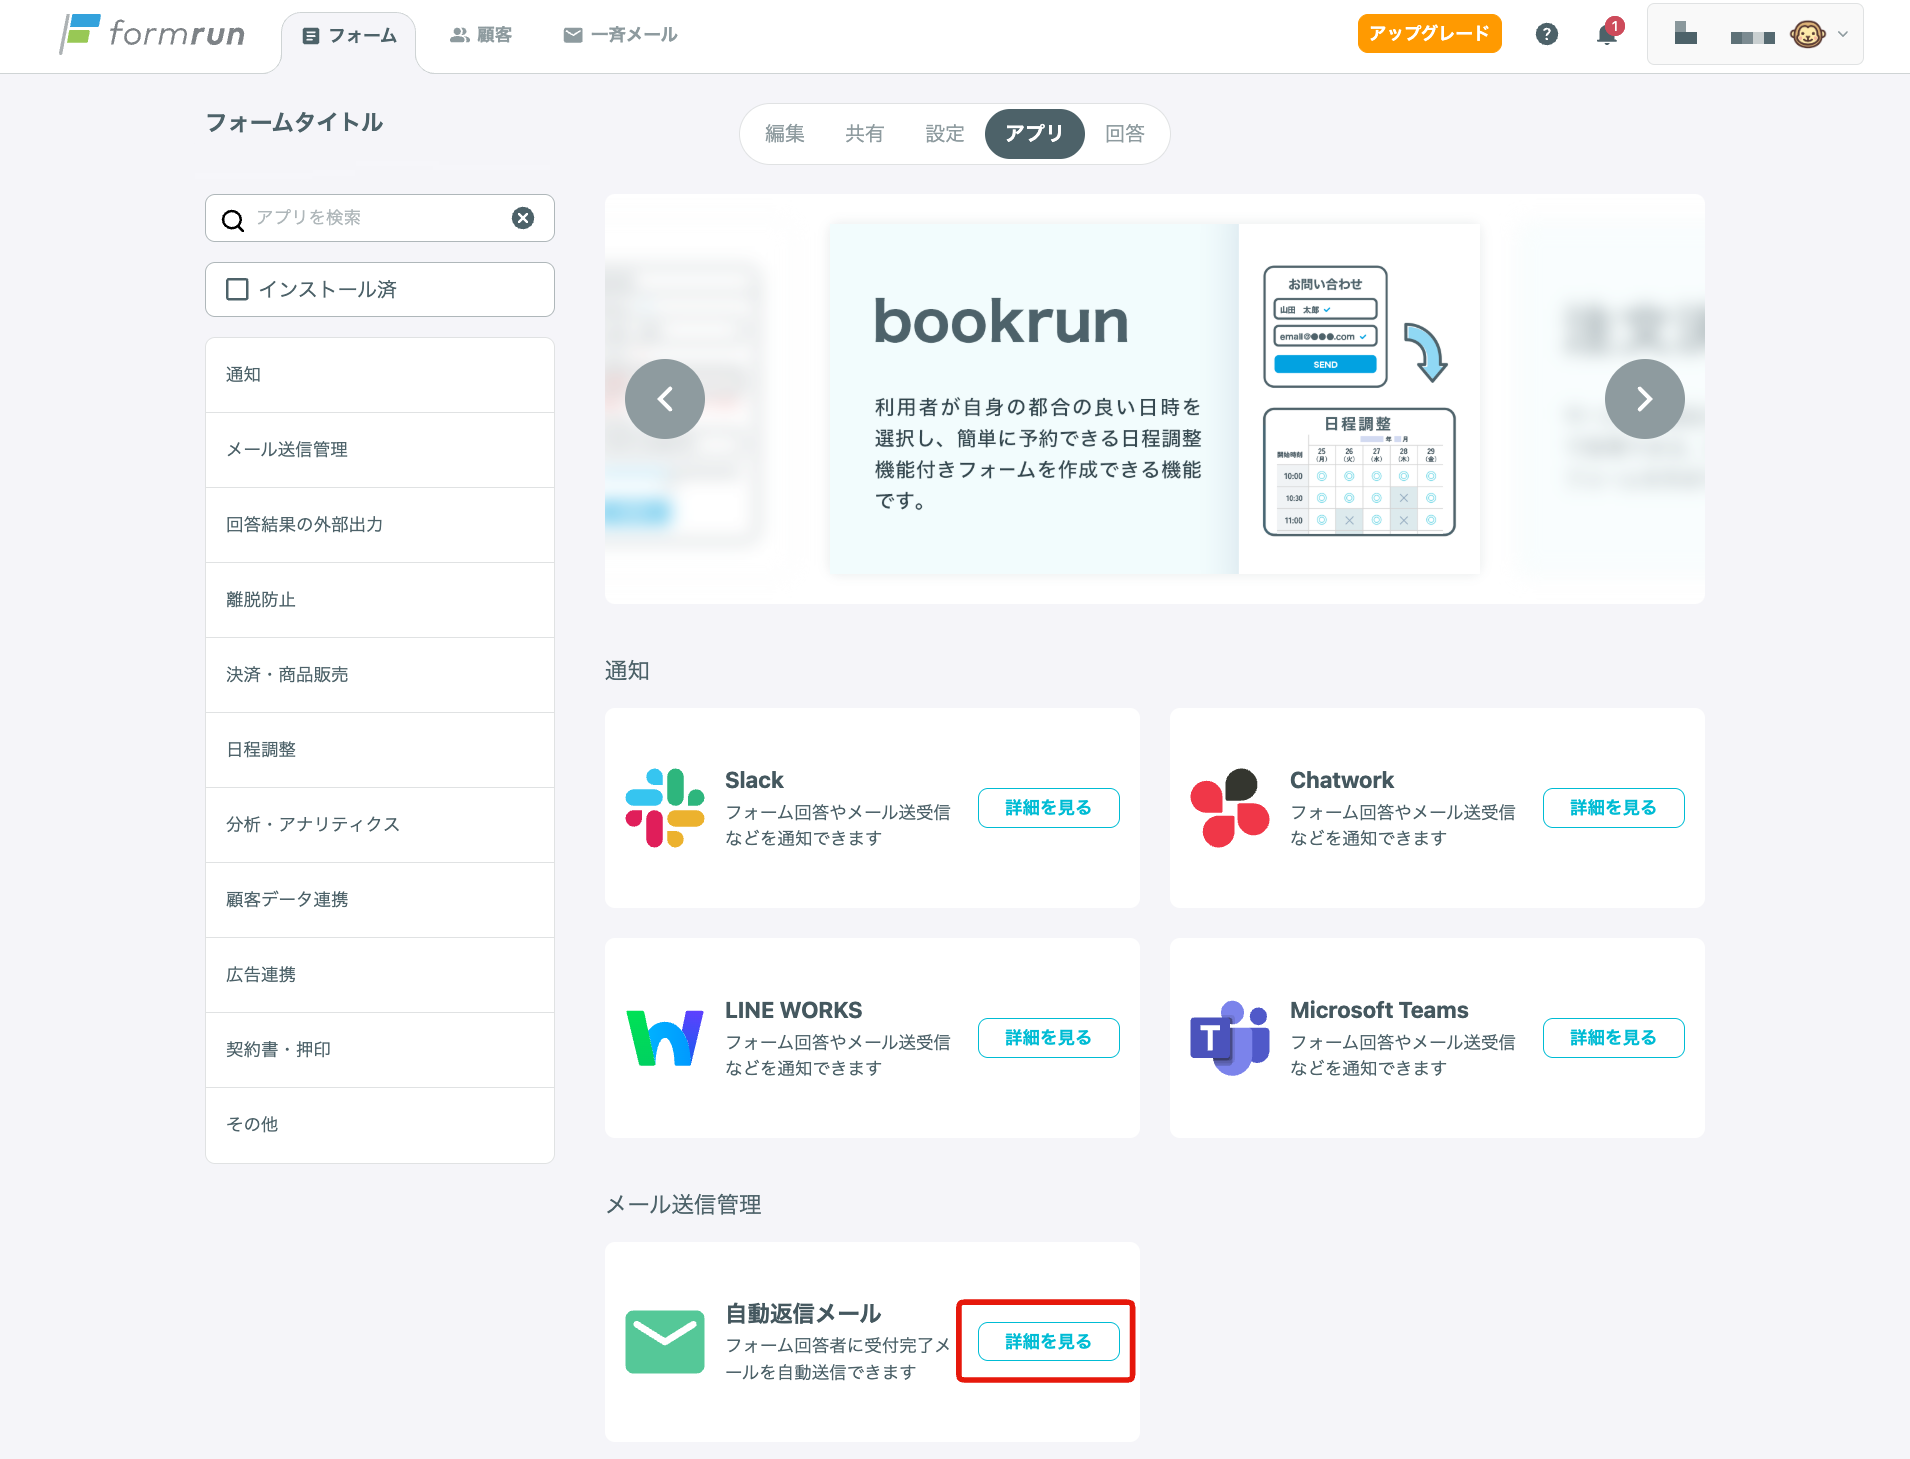Click the LINE WORKS app title

(x=793, y=1010)
